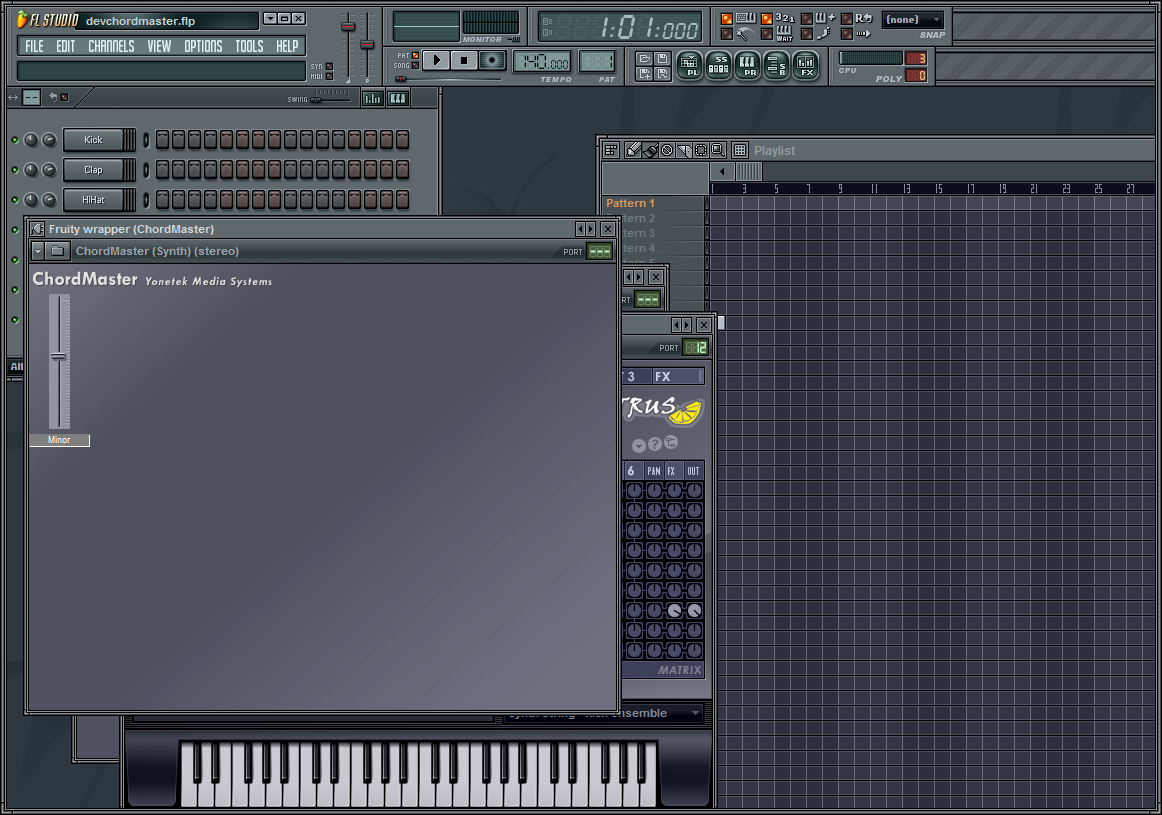1162x815 pixels.
Task: Open the OPTIONS menu
Action: point(203,46)
